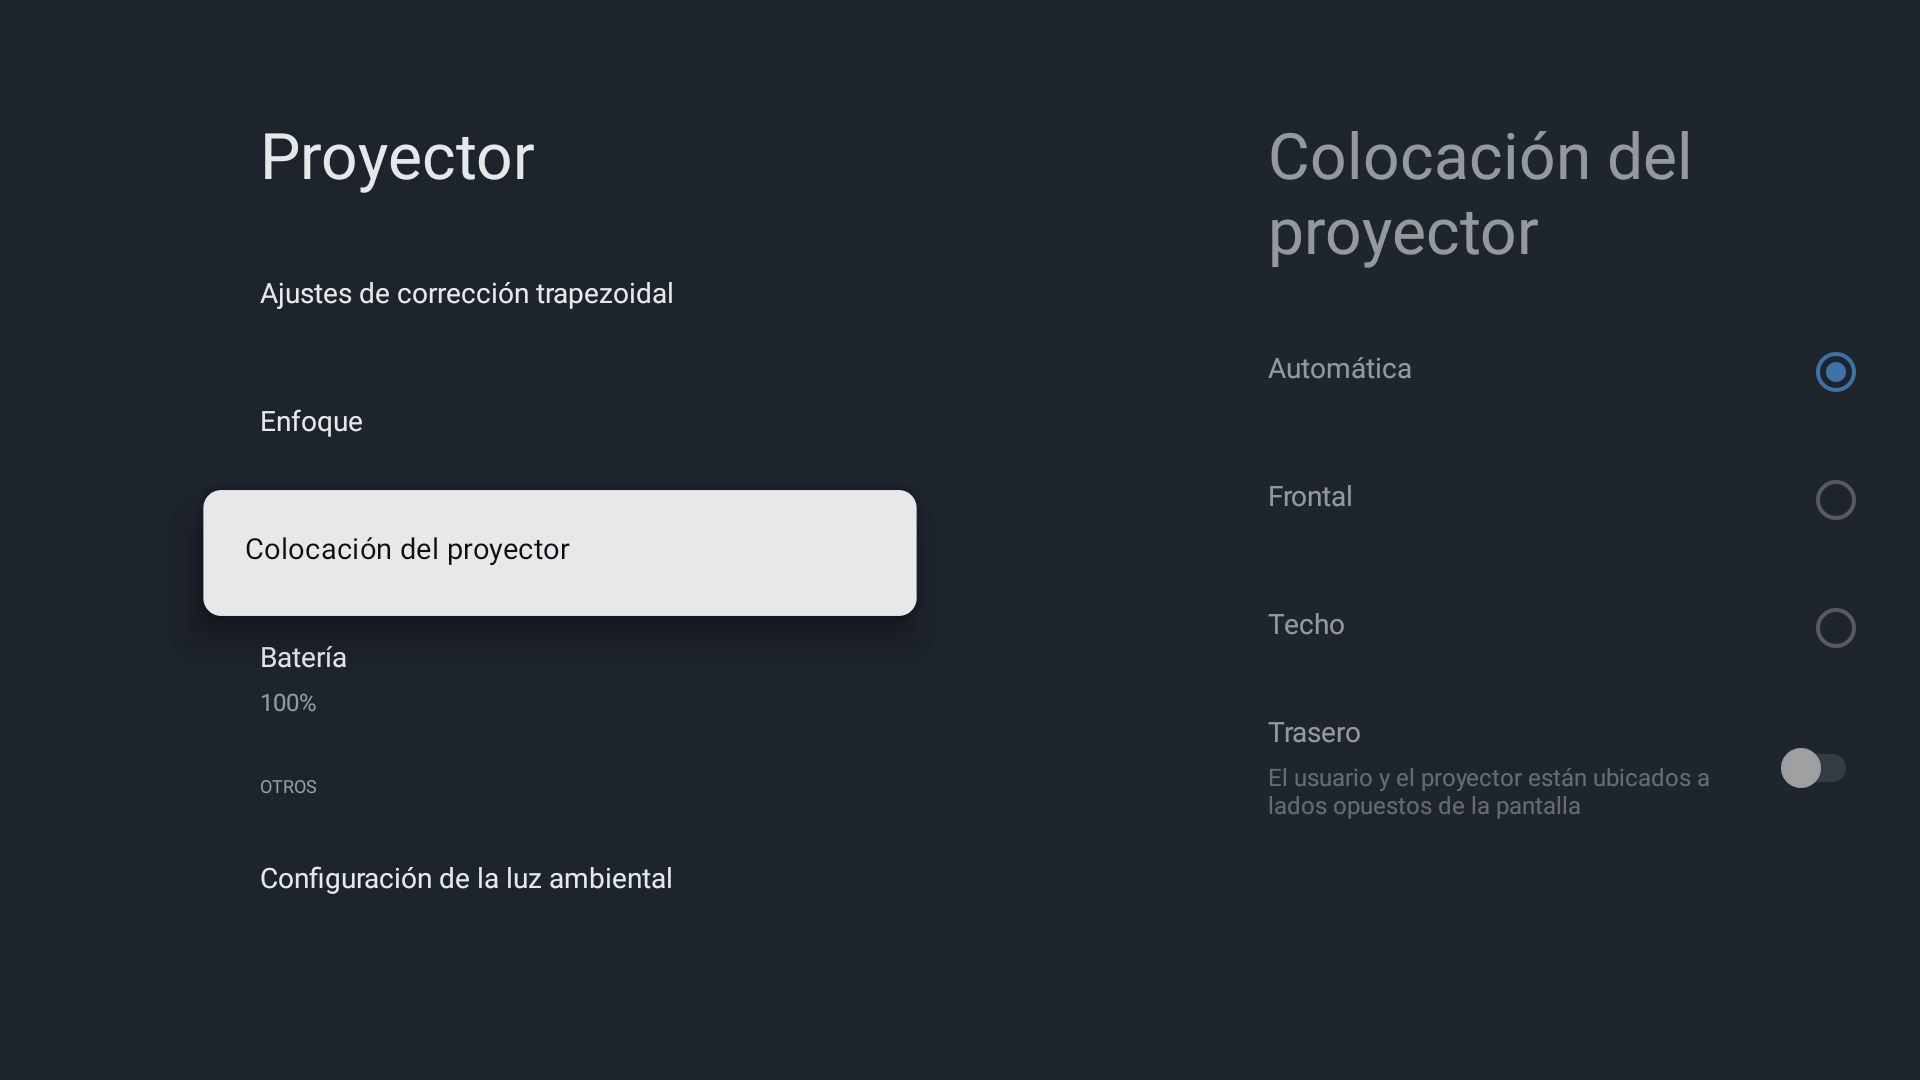Click the OTROS section header
The image size is (1920, 1080).
[288, 787]
